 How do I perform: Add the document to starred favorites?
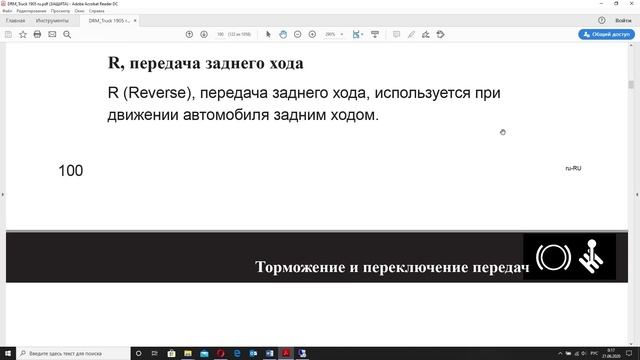[23, 35]
